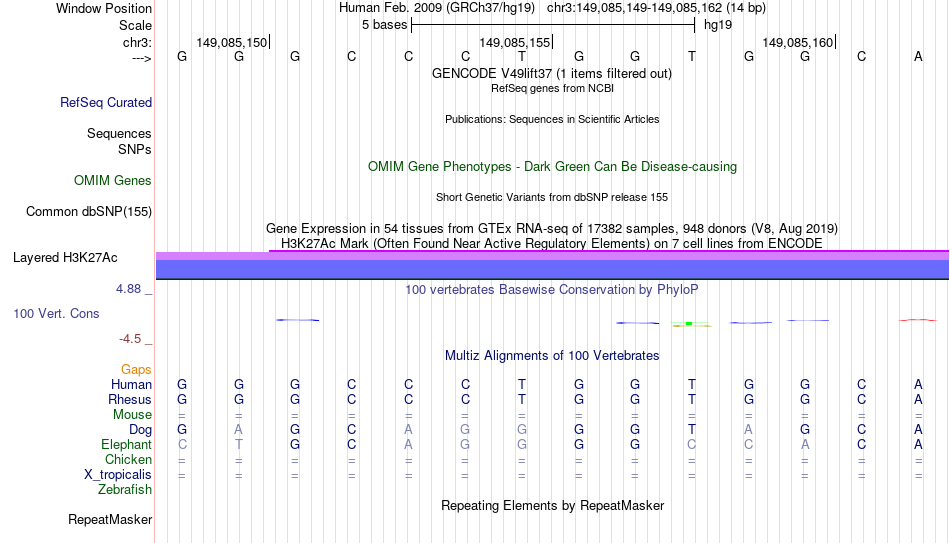Click the 4.88 PhyloP upper axis value
Screen dimensions: 950x543
point(128,289)
